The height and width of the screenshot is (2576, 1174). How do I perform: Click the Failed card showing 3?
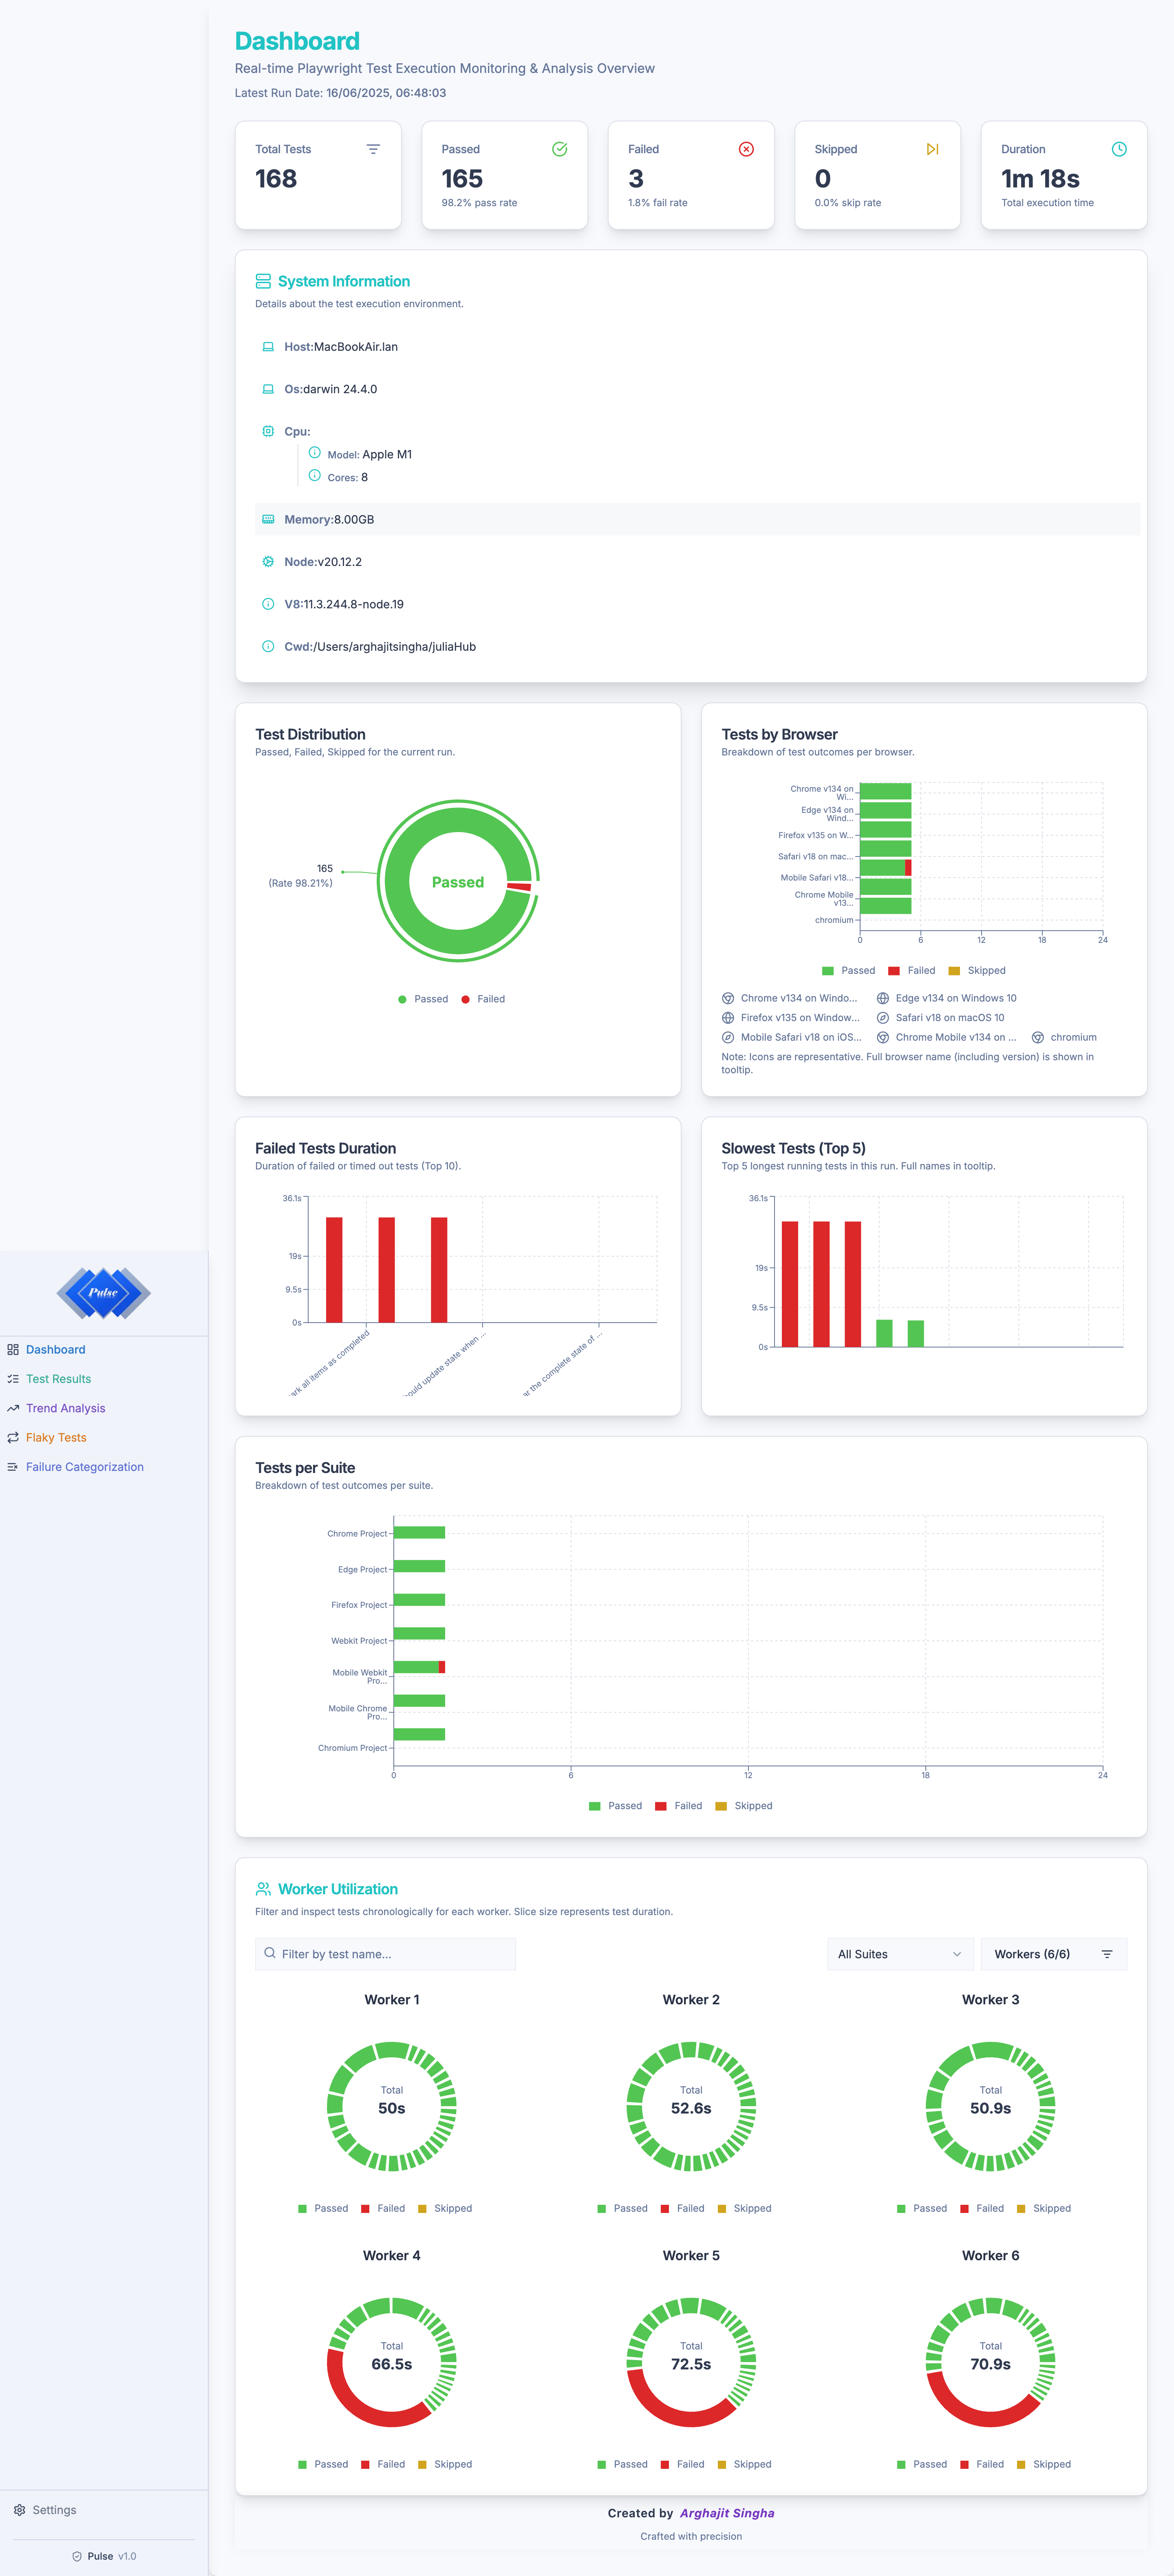691,175
